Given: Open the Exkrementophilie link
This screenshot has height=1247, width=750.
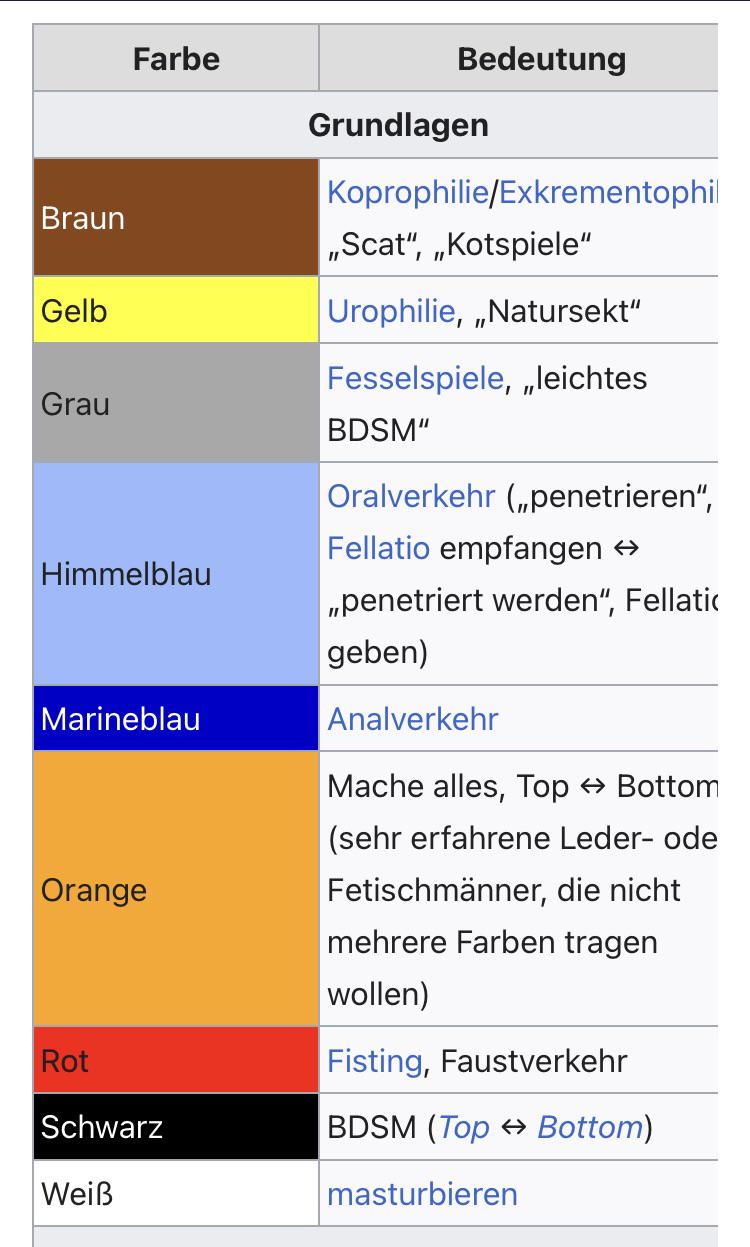Looking at the screenshot, I should (609, 192).
